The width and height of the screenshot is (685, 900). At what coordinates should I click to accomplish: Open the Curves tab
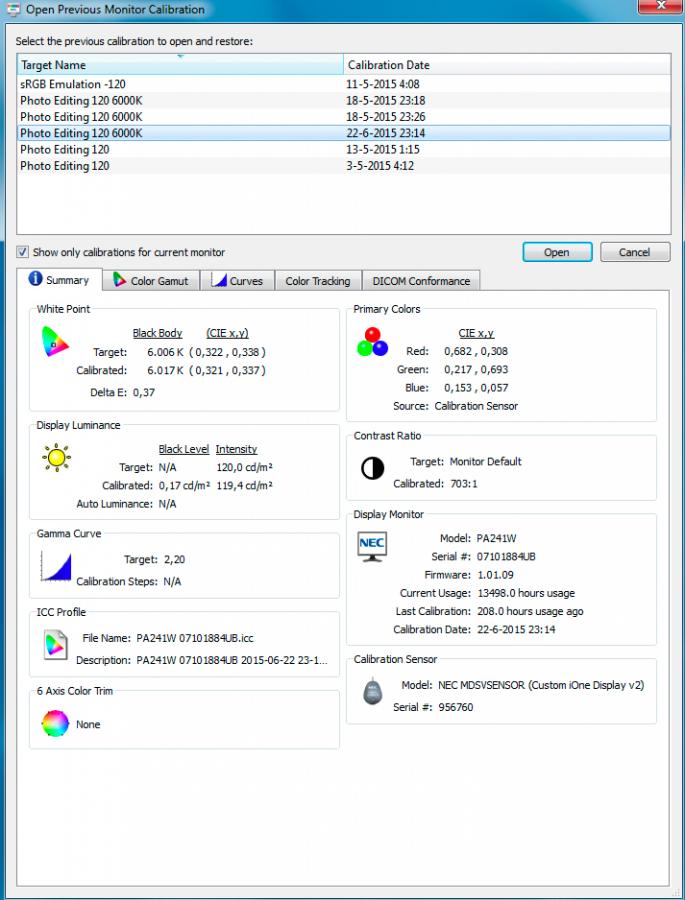pyautogui.click(x=237, y=281)
